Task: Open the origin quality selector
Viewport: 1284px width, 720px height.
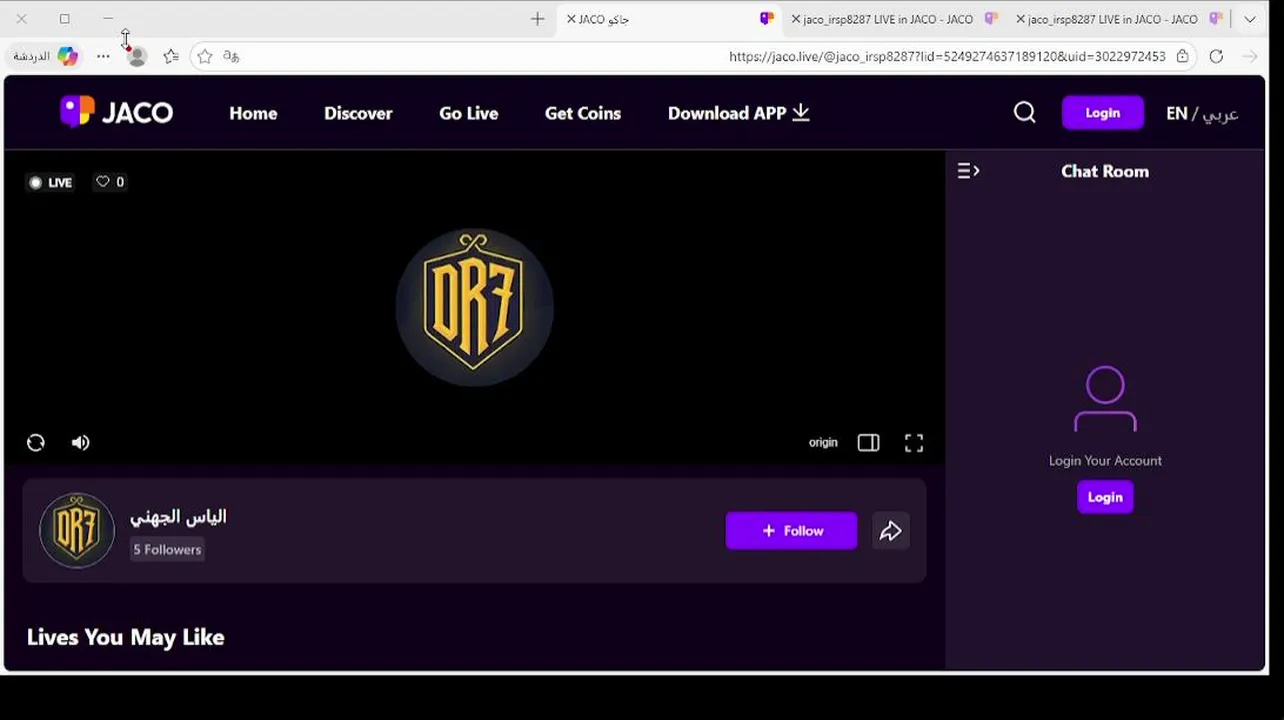Action: (823, 443)
